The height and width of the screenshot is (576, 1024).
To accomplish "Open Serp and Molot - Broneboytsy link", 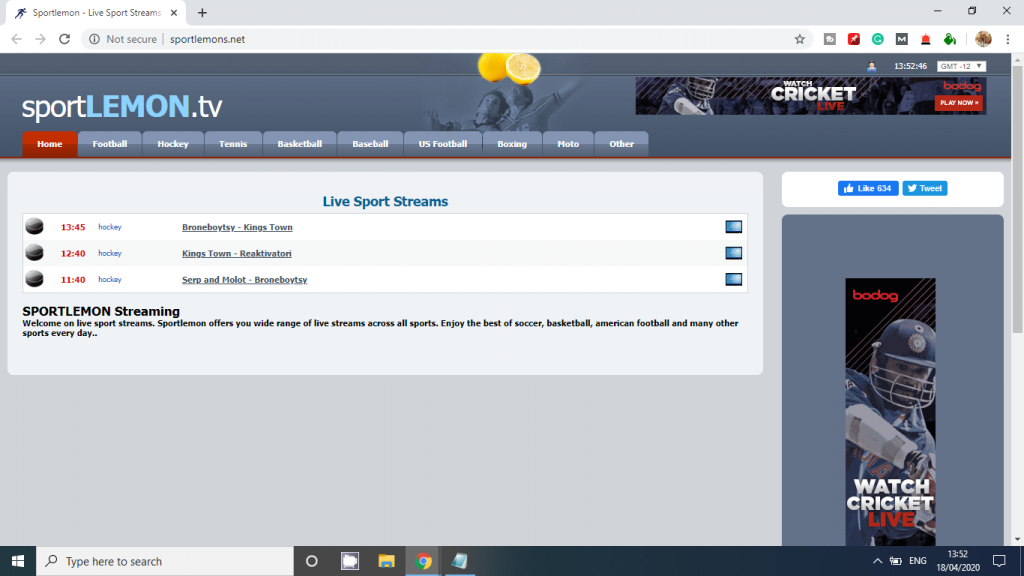I will point(244,280).
